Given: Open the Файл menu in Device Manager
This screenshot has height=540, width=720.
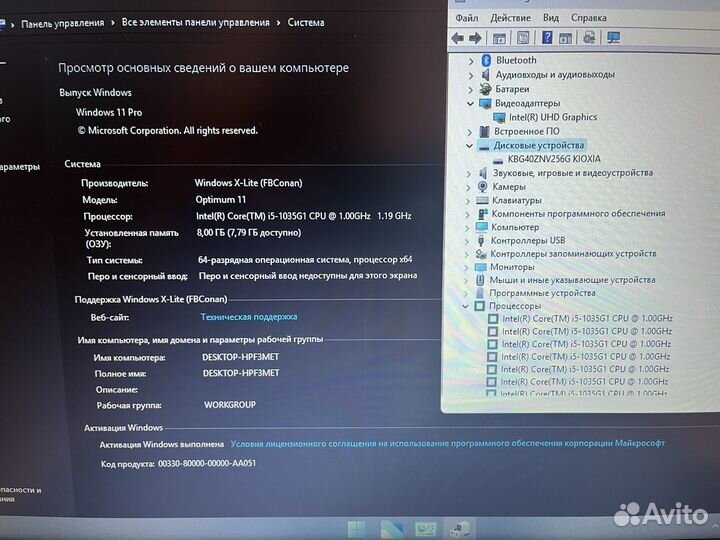Looking at the screenshot, I should click(x=467, y=18).
